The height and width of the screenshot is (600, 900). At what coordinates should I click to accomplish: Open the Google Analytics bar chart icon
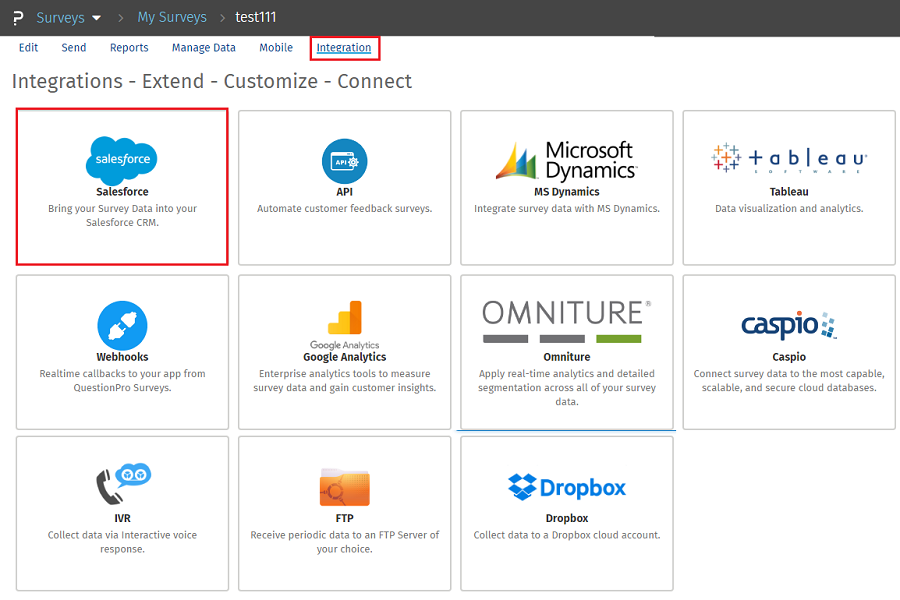tap(344, 318)
